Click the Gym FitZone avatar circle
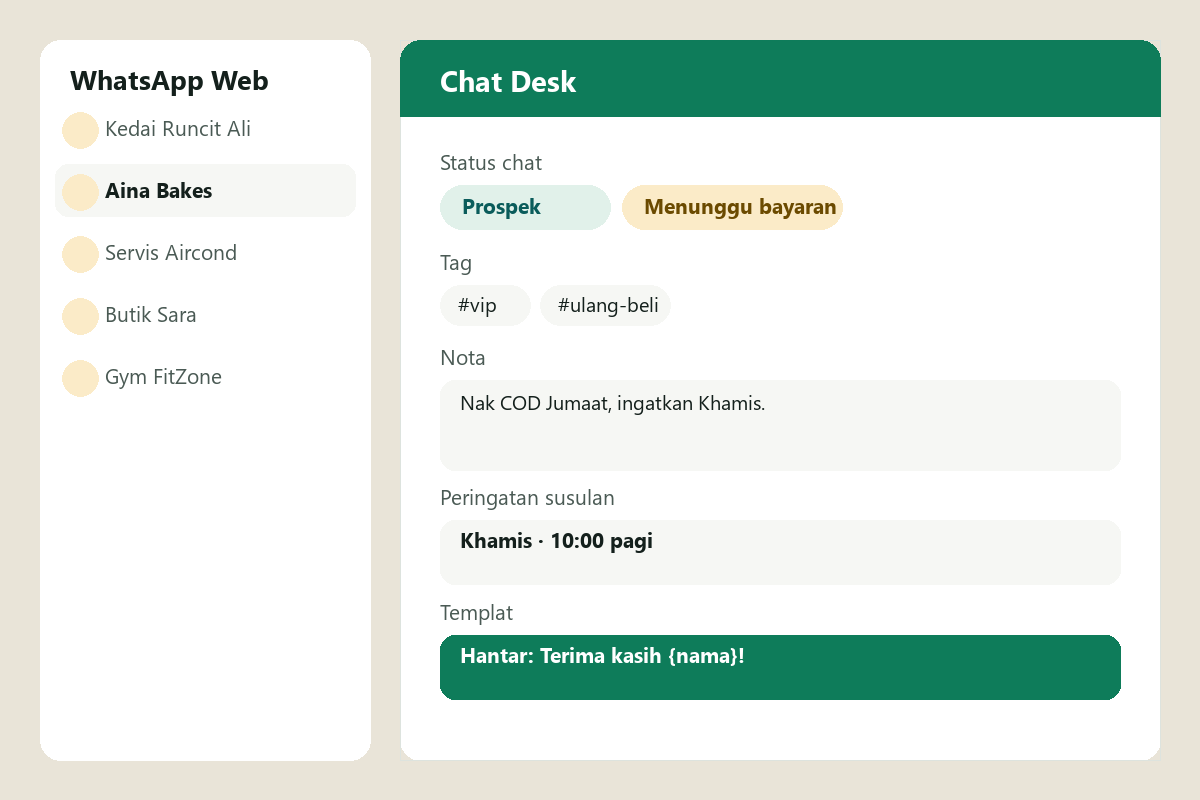This screenshot has width=1200, height=800. click(x=80, y=378)
